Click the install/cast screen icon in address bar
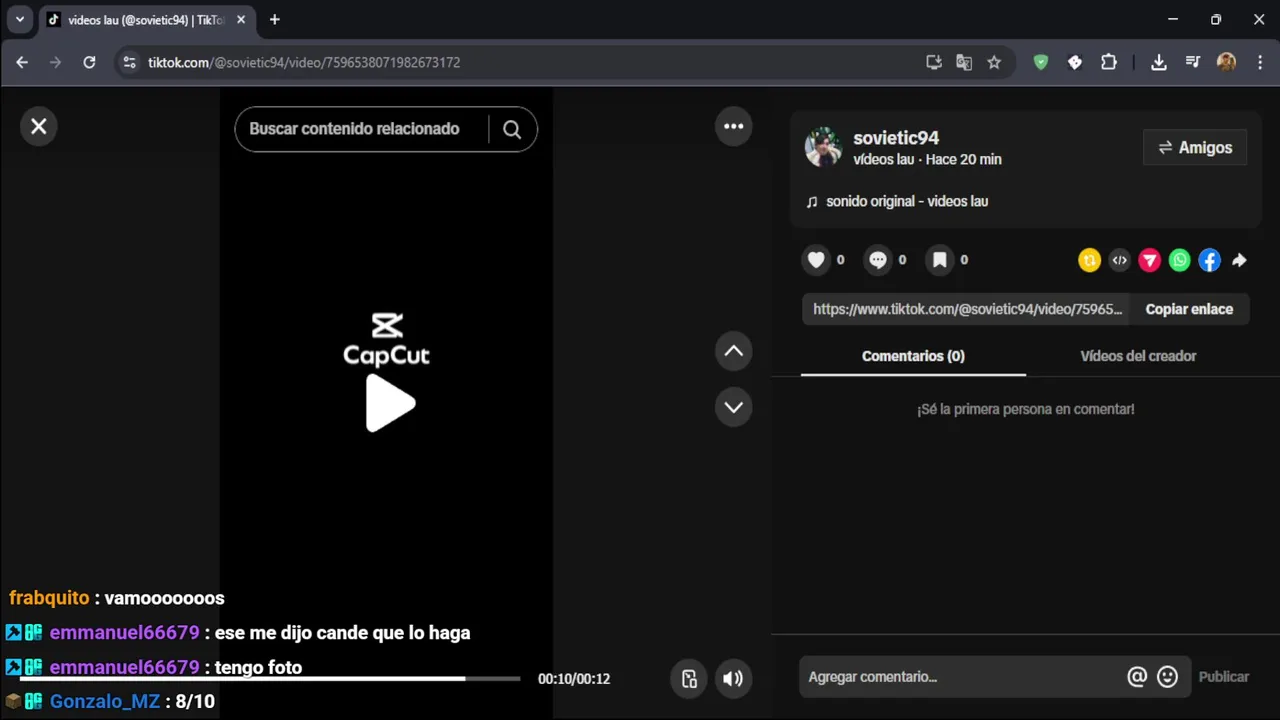Screen dimensions: 1280x720 (x=934, y=62)
